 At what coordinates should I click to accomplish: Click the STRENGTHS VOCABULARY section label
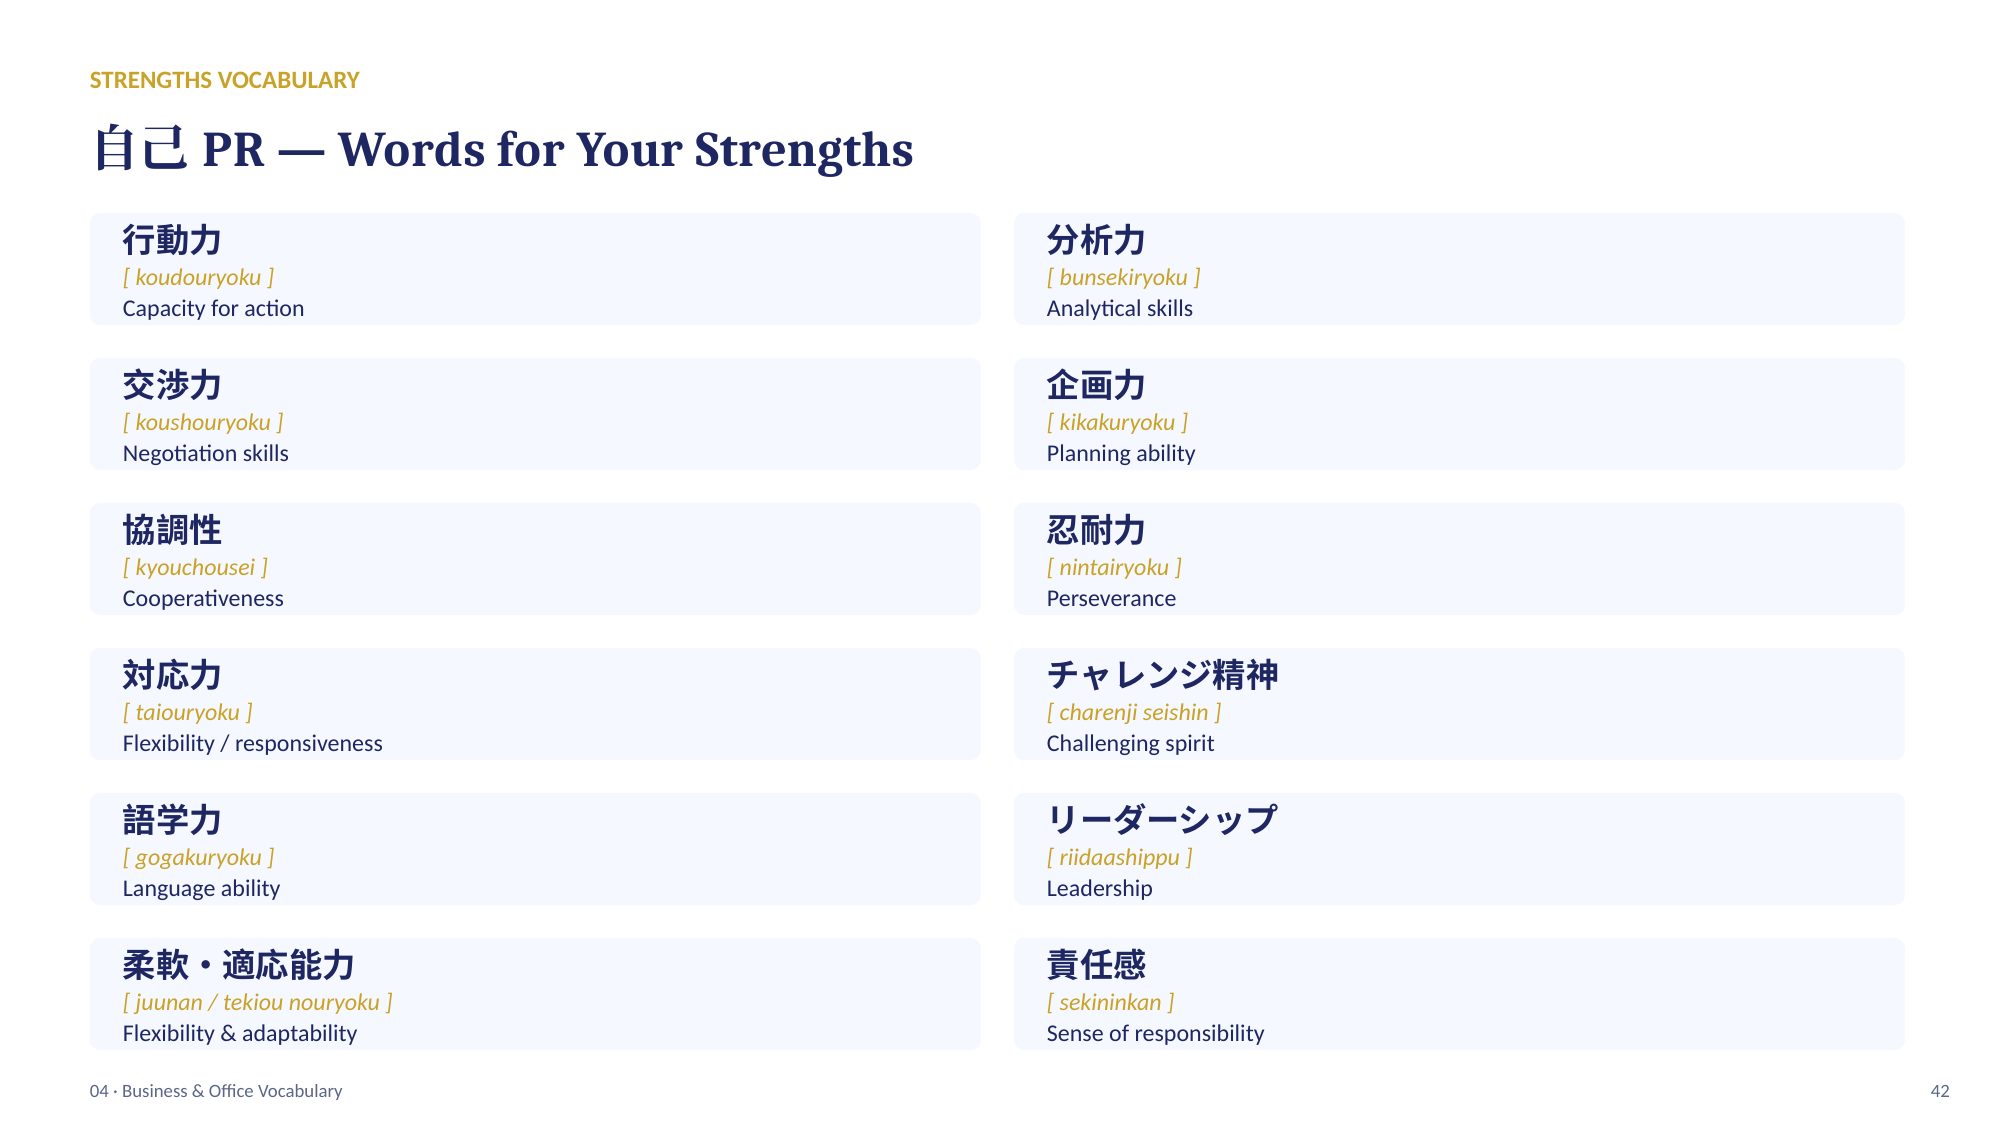click(224, 80)
